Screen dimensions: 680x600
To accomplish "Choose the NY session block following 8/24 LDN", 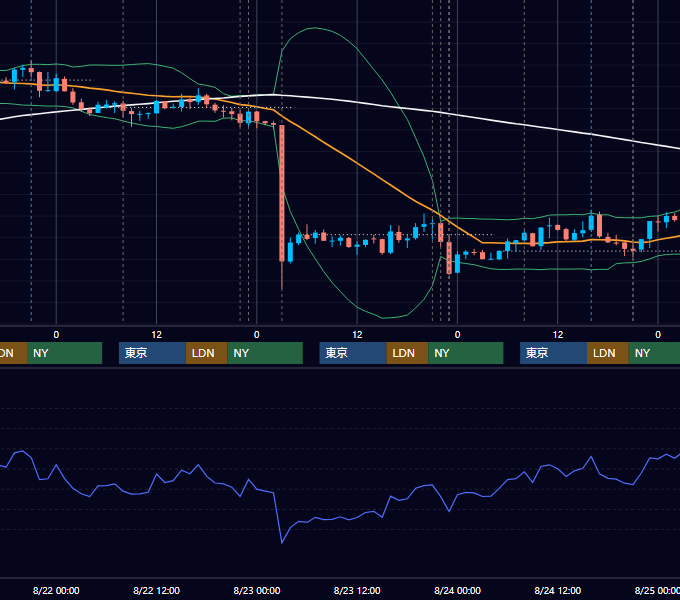I will (654, 353).
